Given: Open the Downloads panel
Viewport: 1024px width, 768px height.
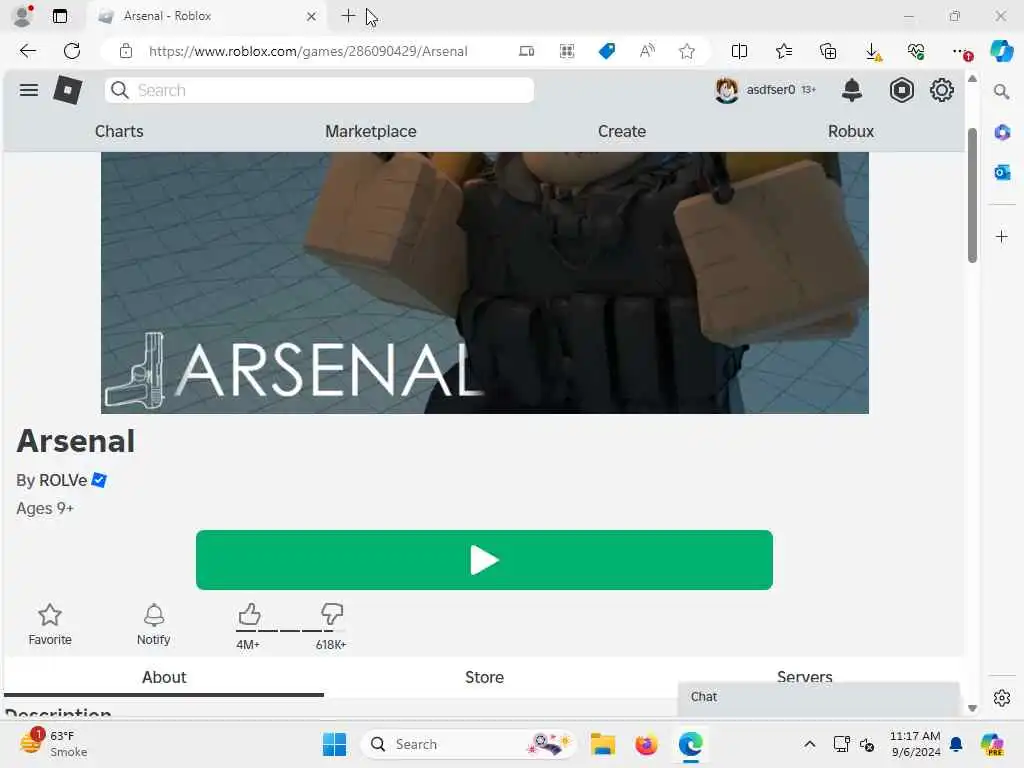Looking at the screenshot, I should pos(872,52).
